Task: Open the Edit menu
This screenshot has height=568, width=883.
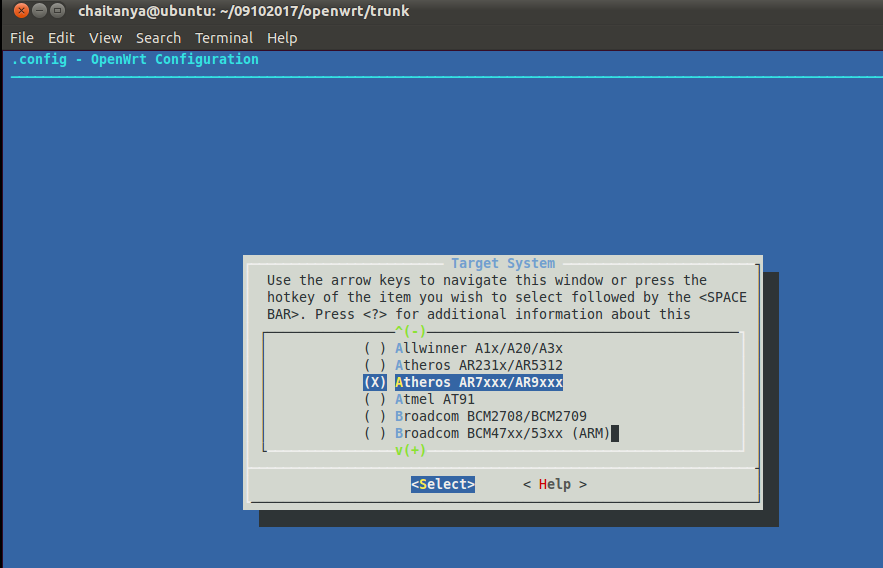Action: 61,38
